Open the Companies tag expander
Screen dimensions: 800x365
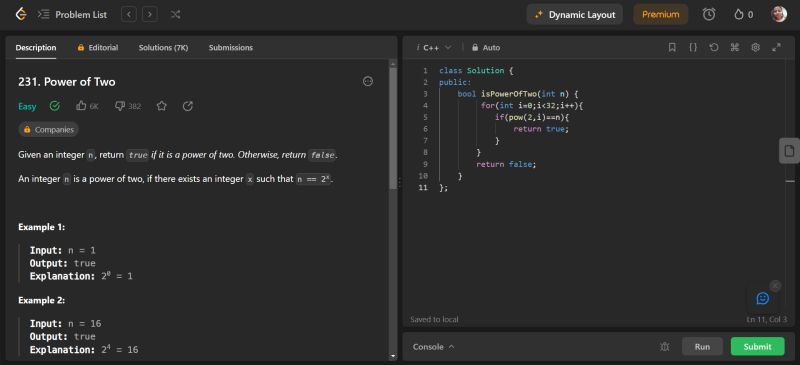[x=48, y=130]
